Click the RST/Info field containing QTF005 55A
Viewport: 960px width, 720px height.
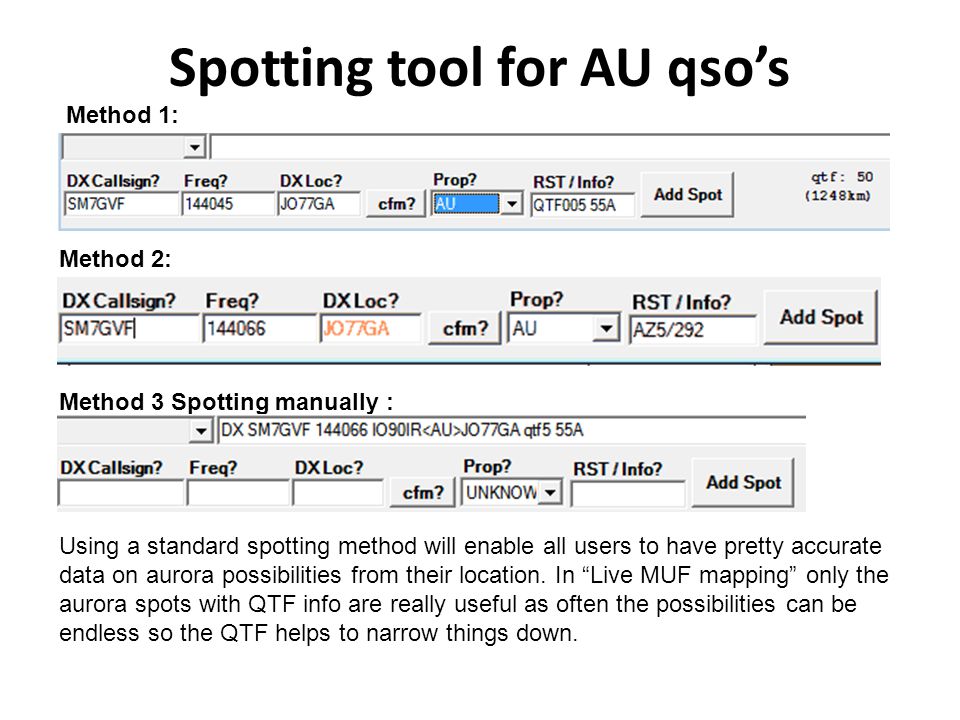point(582,205)
